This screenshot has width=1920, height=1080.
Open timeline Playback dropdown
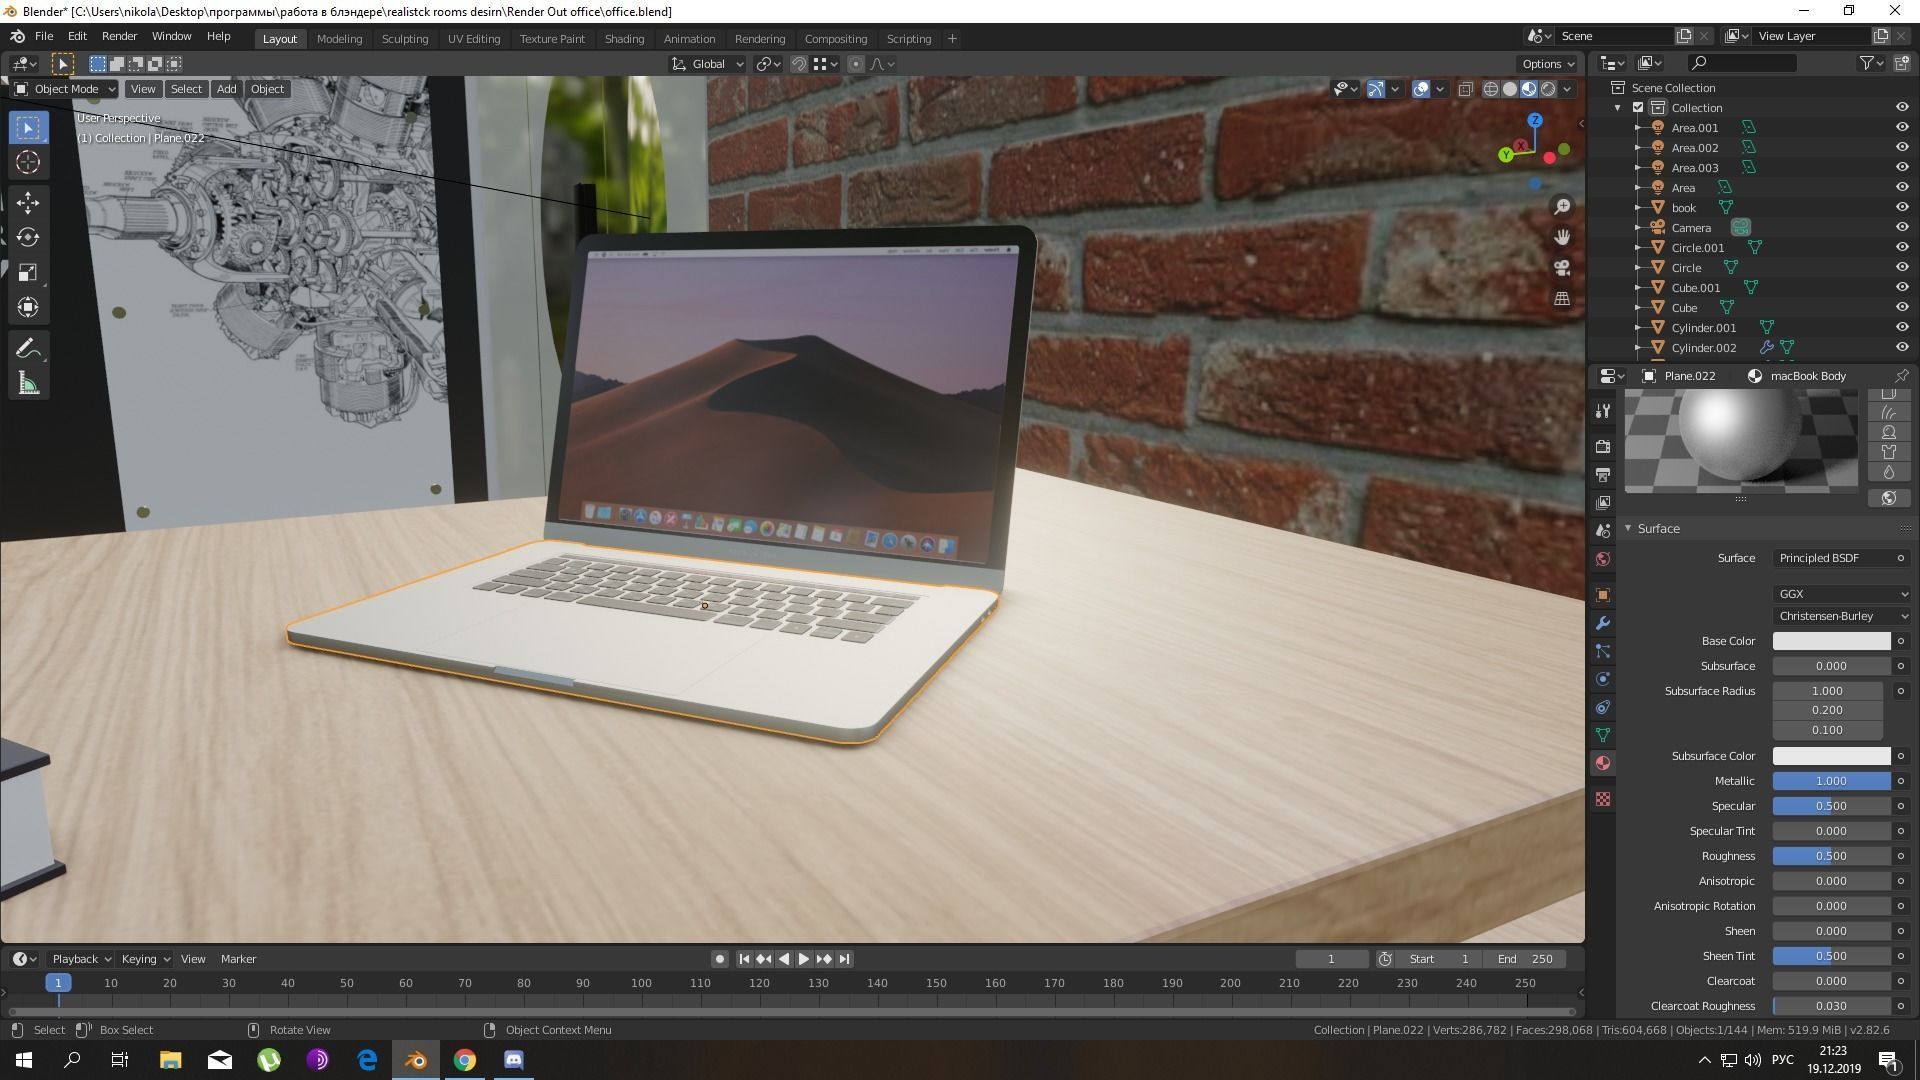(81, 959)
